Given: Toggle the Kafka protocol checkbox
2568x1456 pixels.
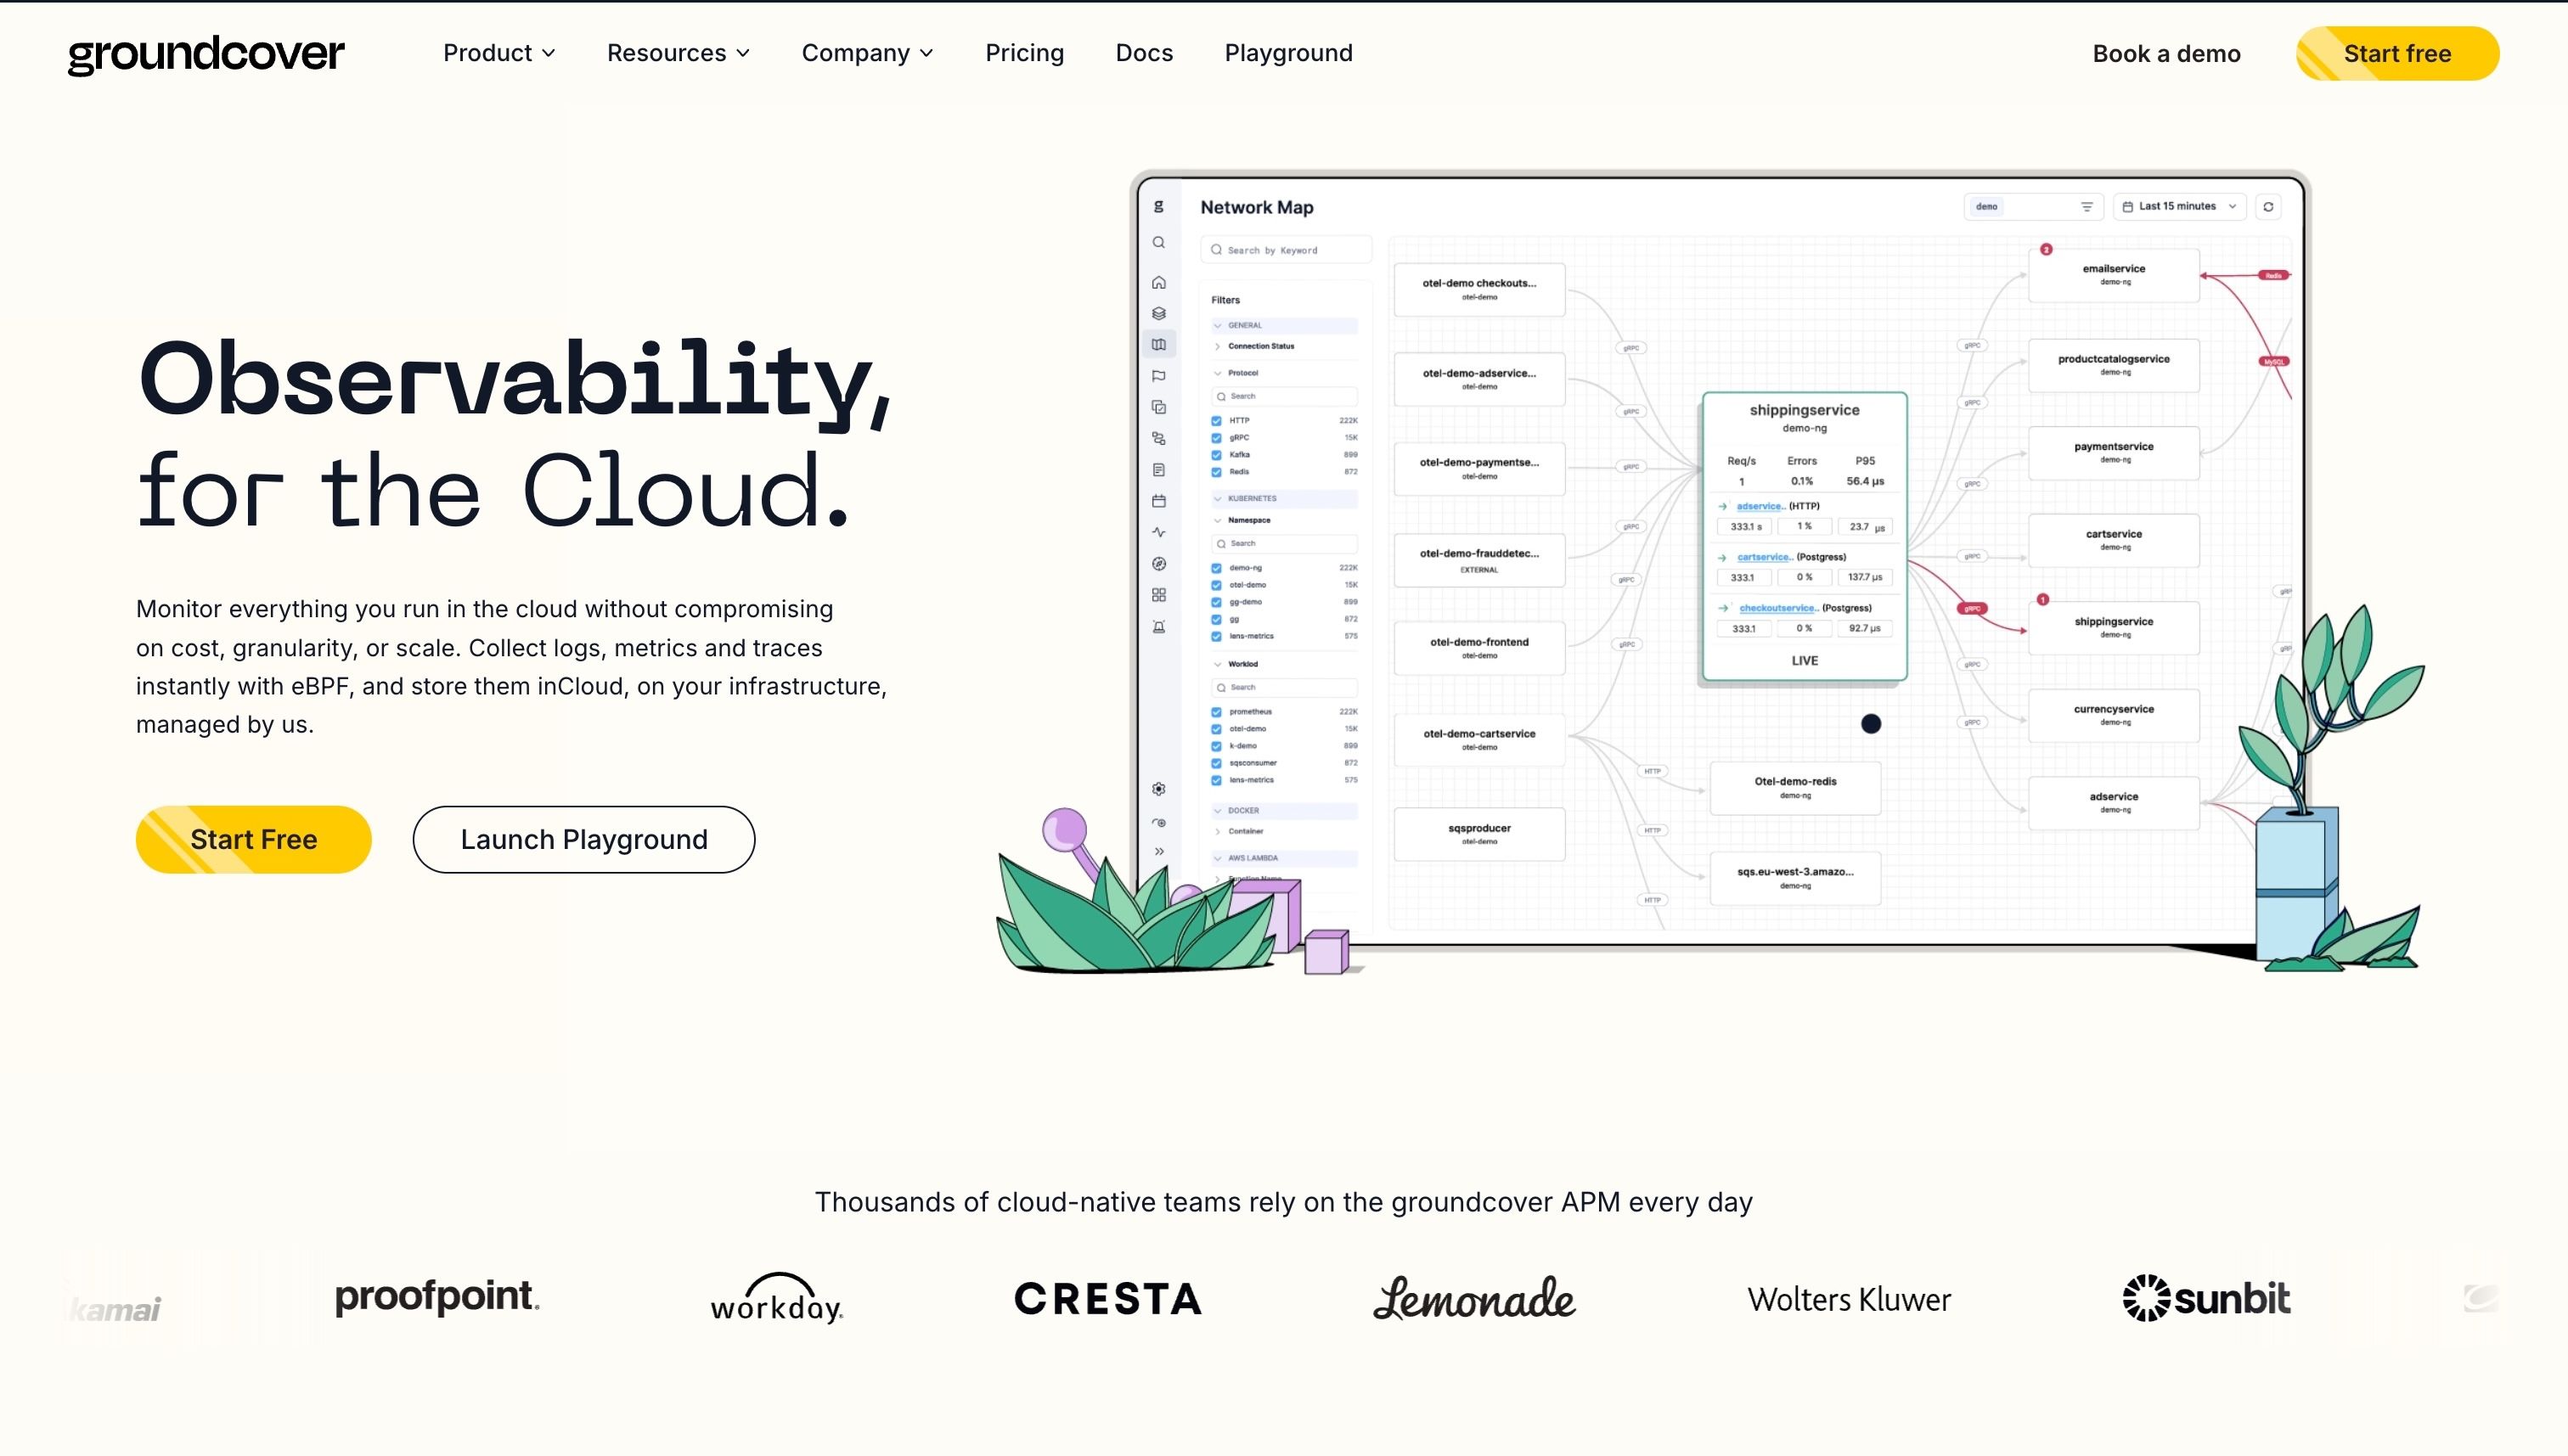Looking at the screenshot, I should [x=1217, y=455].
